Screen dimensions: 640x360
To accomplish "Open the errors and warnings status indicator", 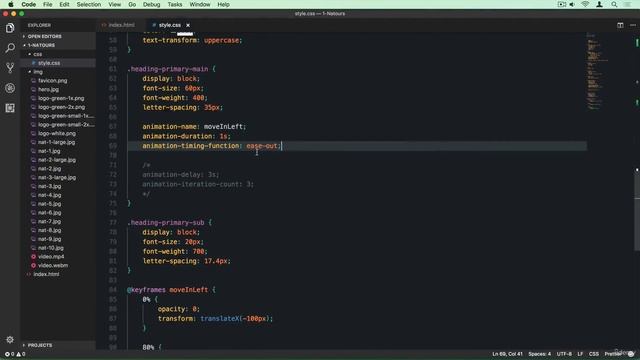I will [15, 354].
